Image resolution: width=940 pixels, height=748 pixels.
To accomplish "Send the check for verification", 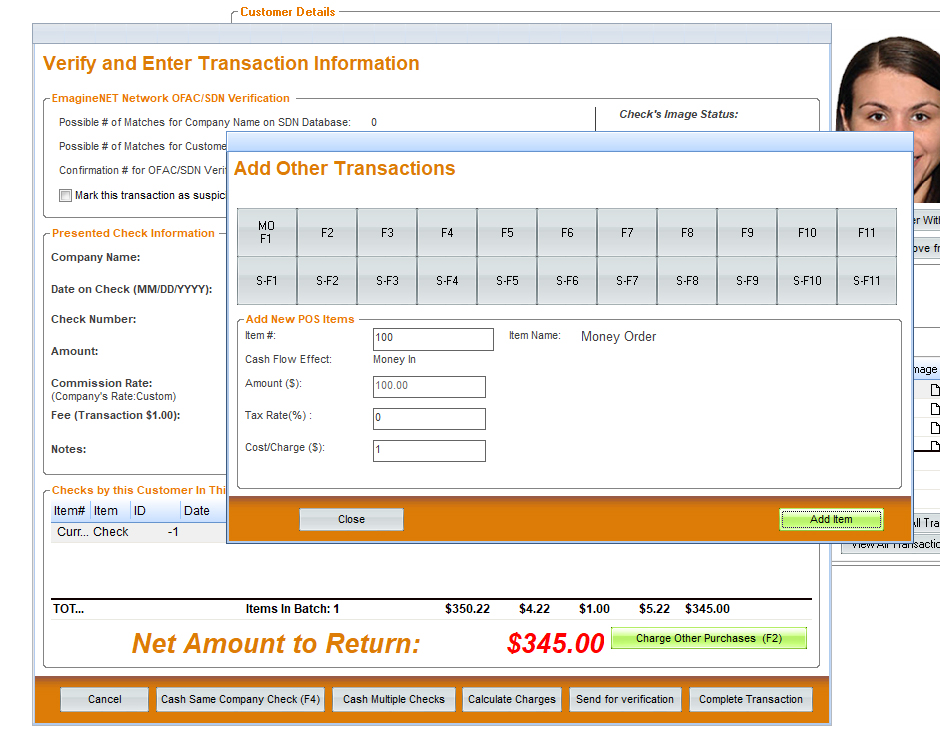I will tap(625, 700).
